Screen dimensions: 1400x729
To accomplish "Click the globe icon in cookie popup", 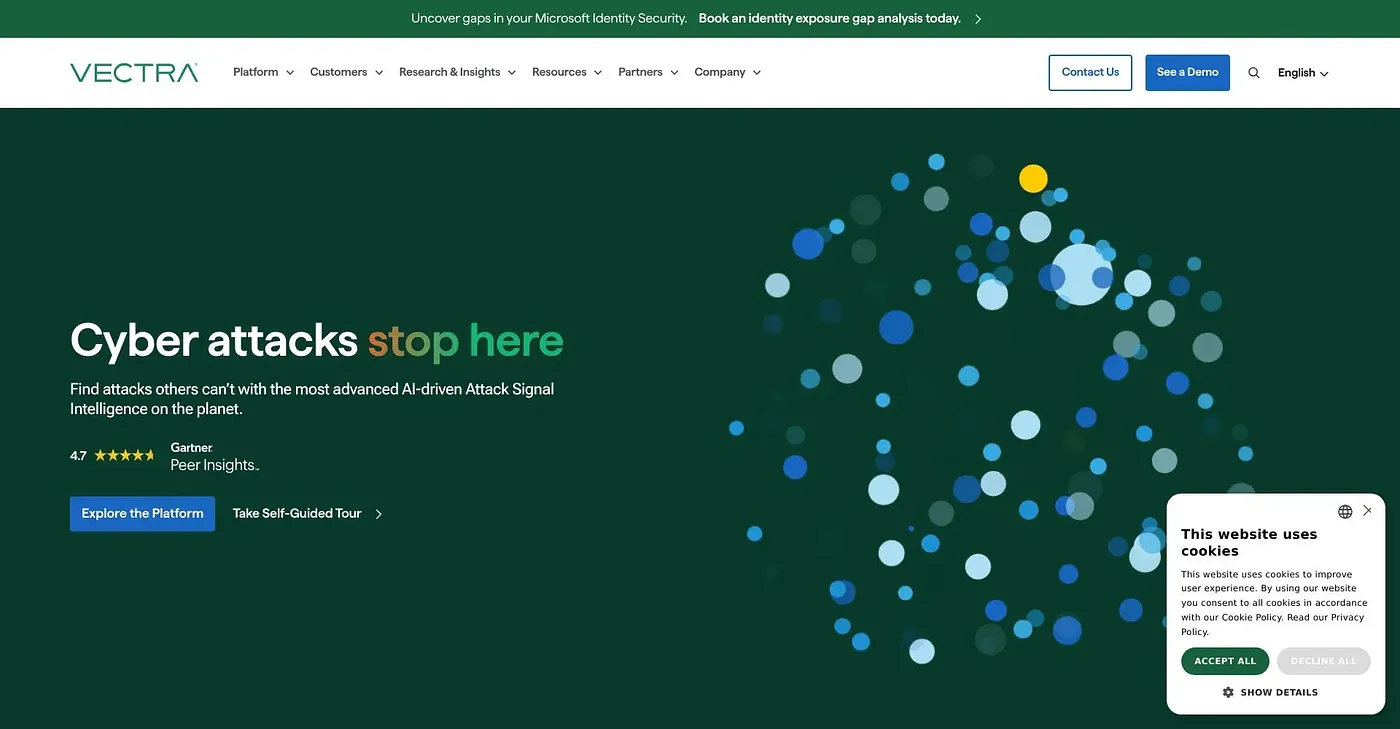I will pos(1345,511).
